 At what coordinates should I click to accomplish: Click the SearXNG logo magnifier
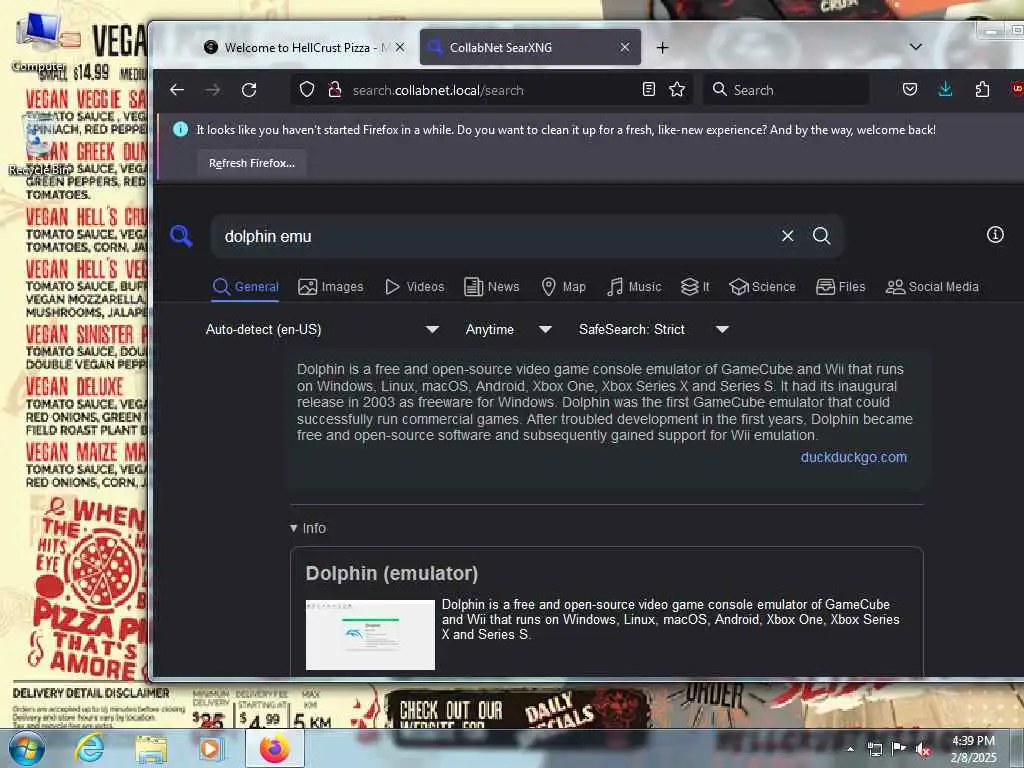tap(181, 236)
